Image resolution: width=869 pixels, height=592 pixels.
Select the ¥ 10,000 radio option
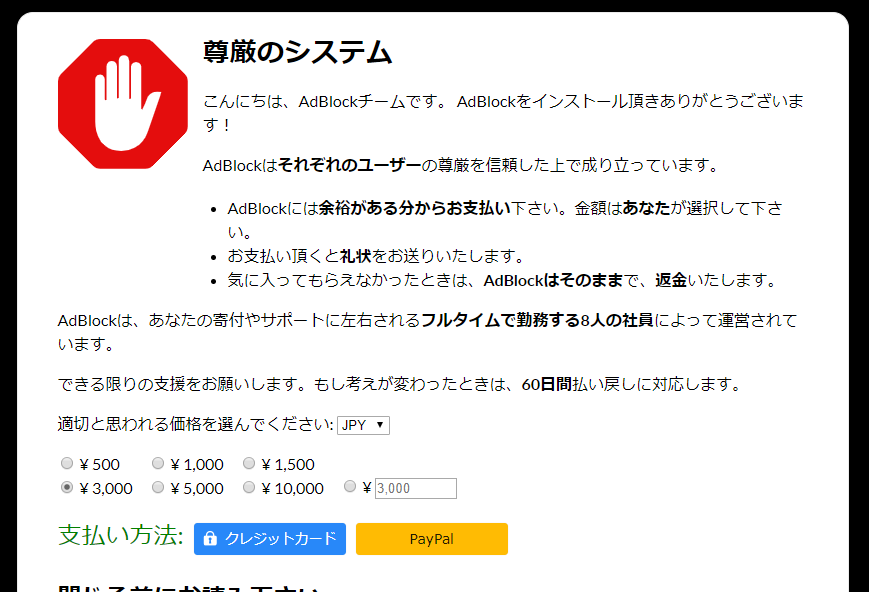click(x=249, y=487)
